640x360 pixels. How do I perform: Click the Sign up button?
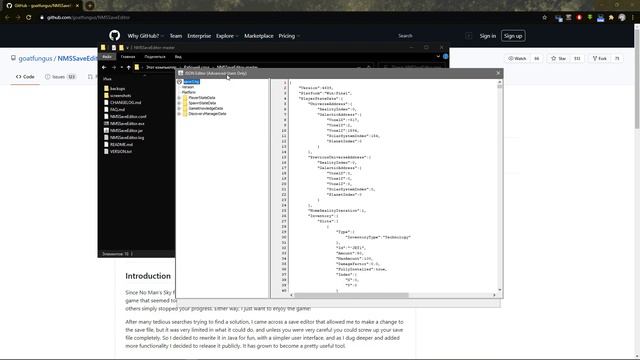click(x=513, y=36)
